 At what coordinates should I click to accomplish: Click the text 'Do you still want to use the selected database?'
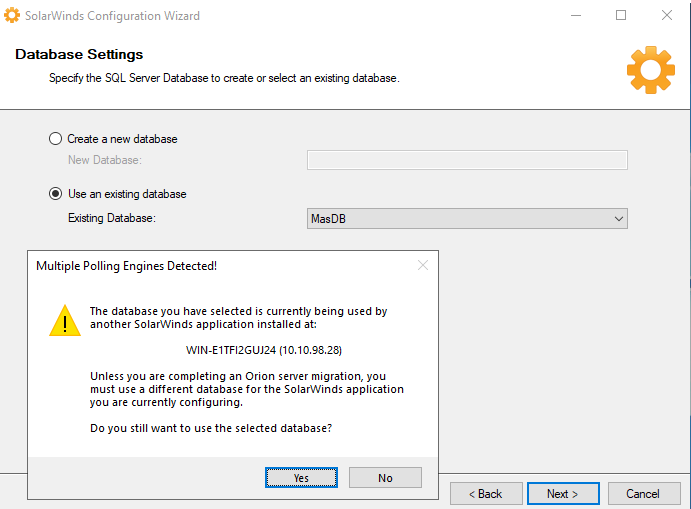pos(211,428)
